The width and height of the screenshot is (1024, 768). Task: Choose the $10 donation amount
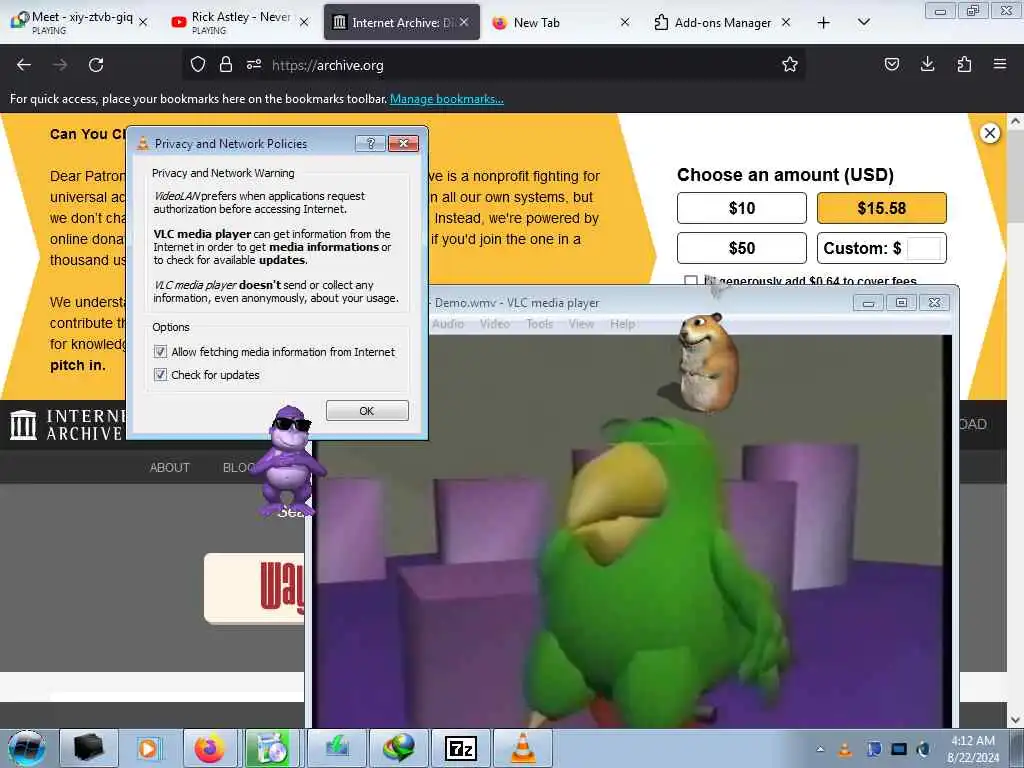click(x=742, y=208)
